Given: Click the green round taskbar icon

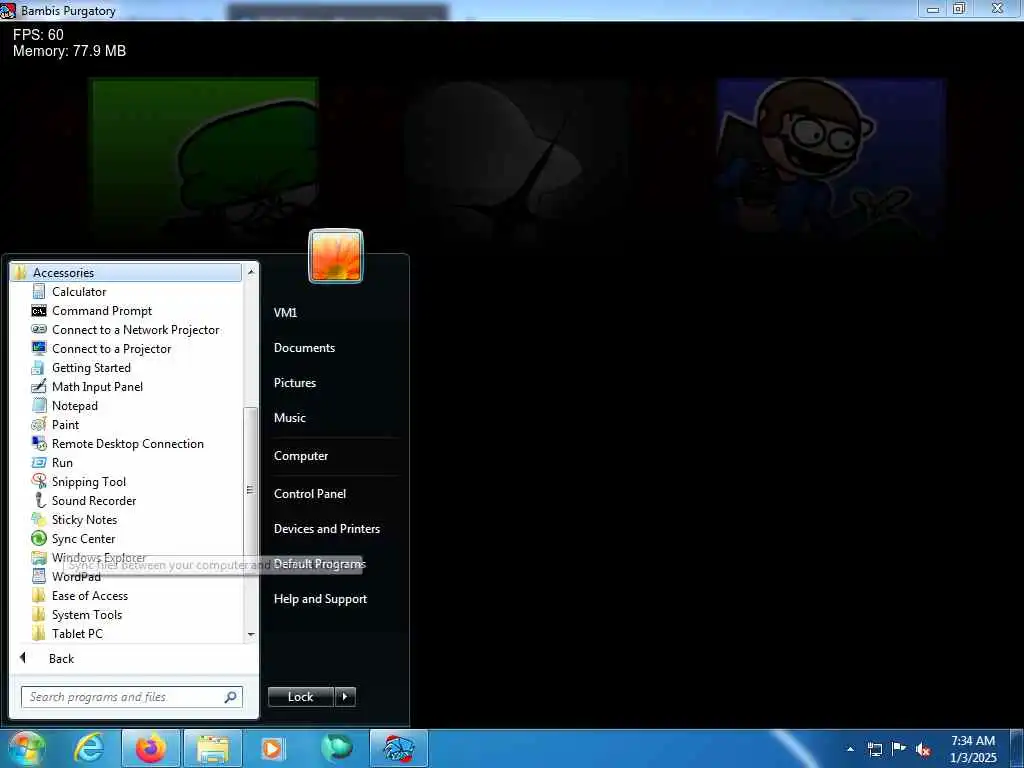Looking at the screenshot, I should (336, 748).
